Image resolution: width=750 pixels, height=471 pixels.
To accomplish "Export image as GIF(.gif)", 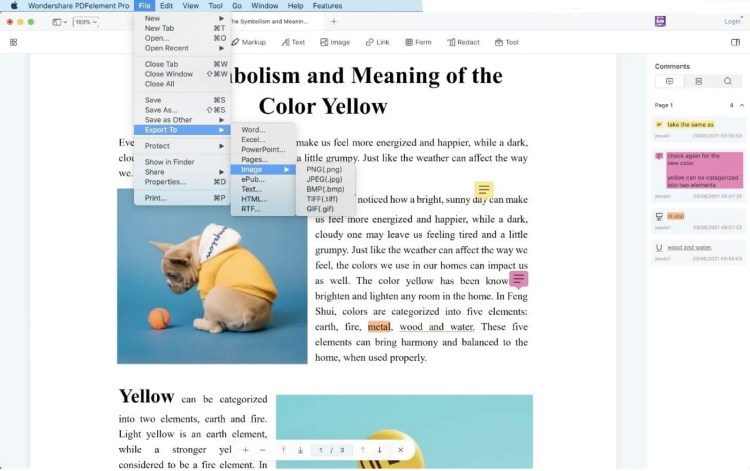I will (x=325, y=209).
